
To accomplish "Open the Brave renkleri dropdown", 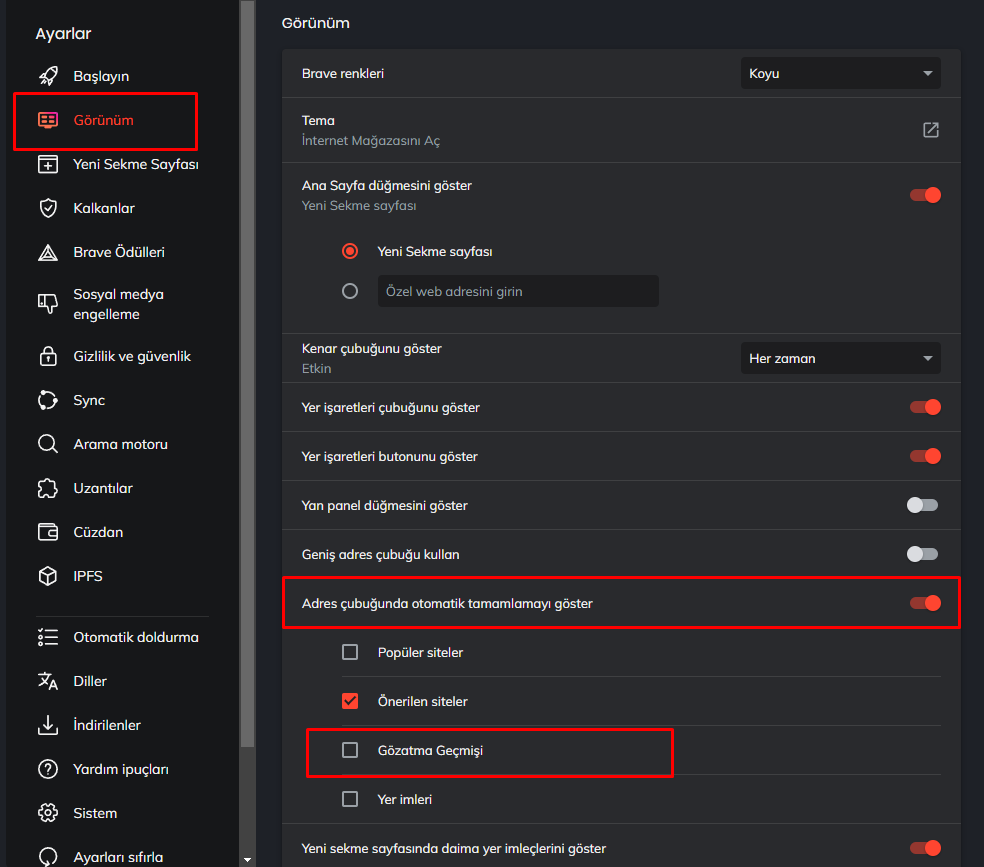I will point(840,73).
